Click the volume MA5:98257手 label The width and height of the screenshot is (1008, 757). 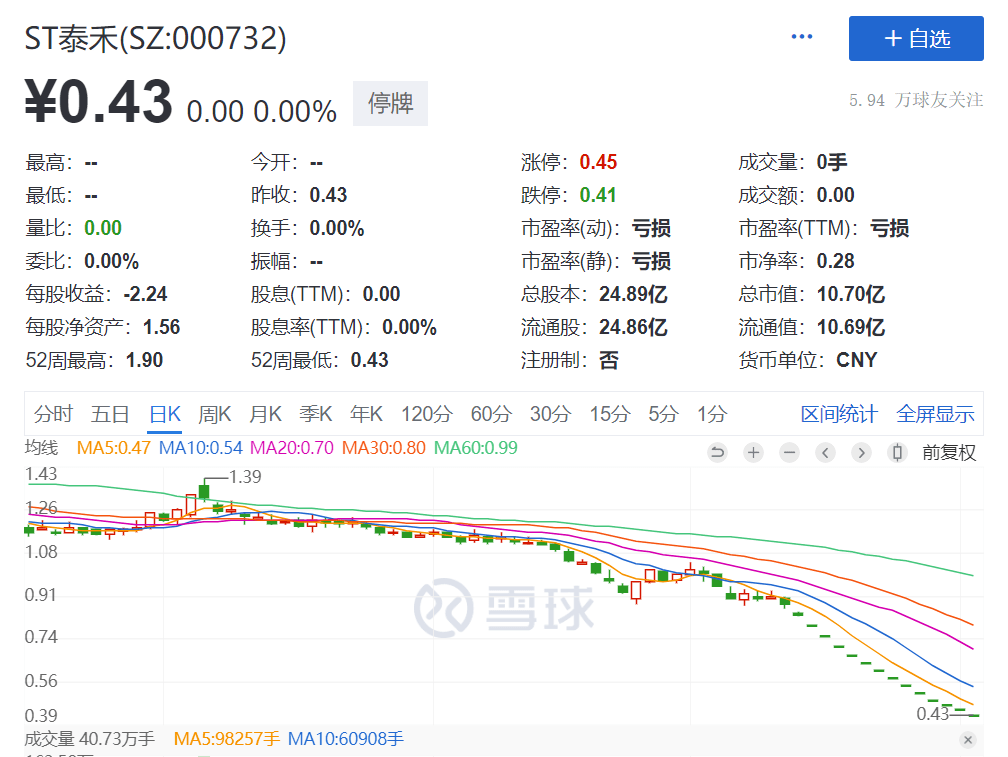point(227,739)
